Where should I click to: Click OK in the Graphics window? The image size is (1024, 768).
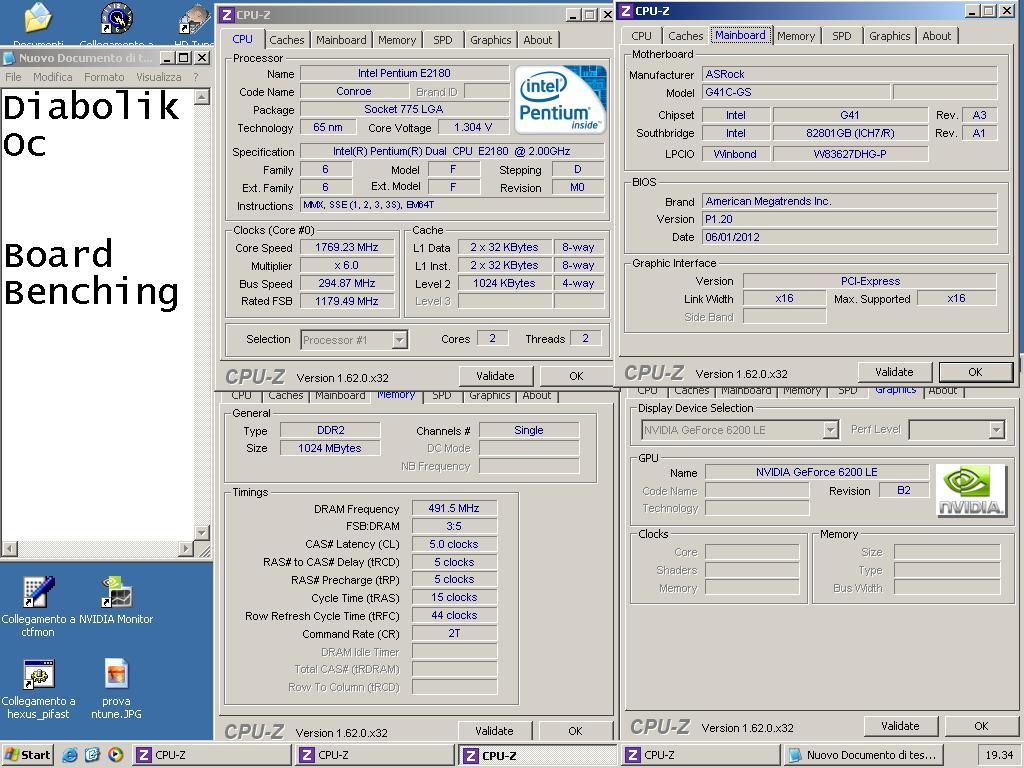981,726
